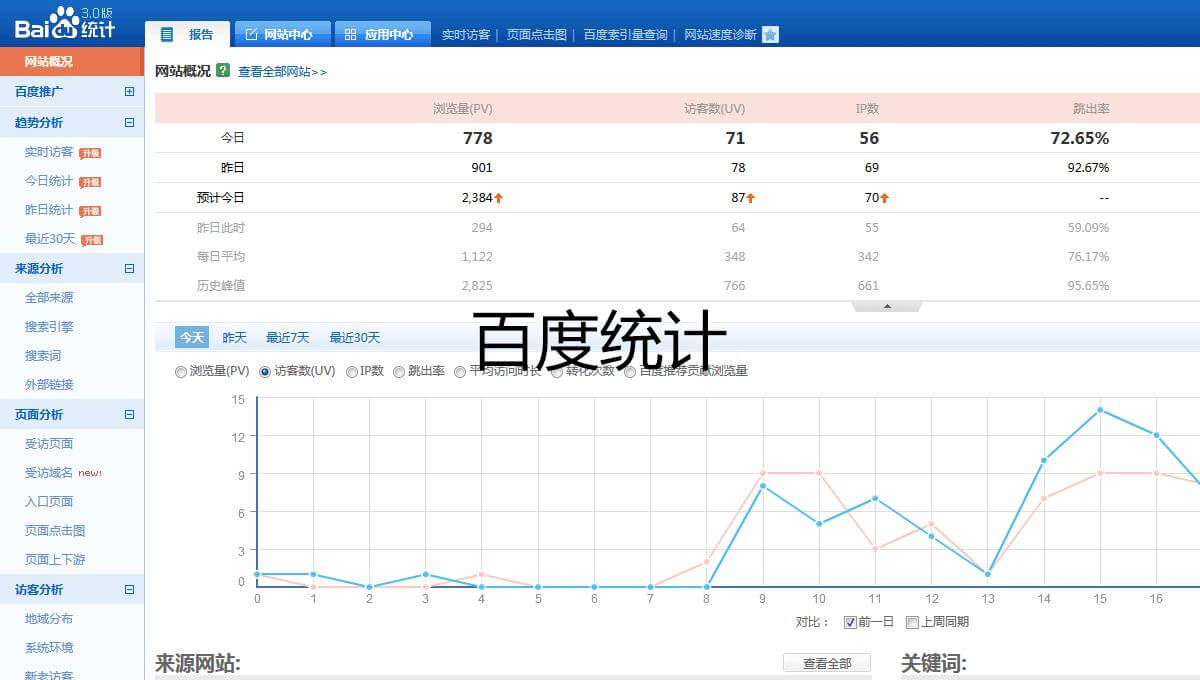
Task: Click the 升级 badge beside sidebar 最近30天
Action: pyautogui.click(x=92, y=240)
